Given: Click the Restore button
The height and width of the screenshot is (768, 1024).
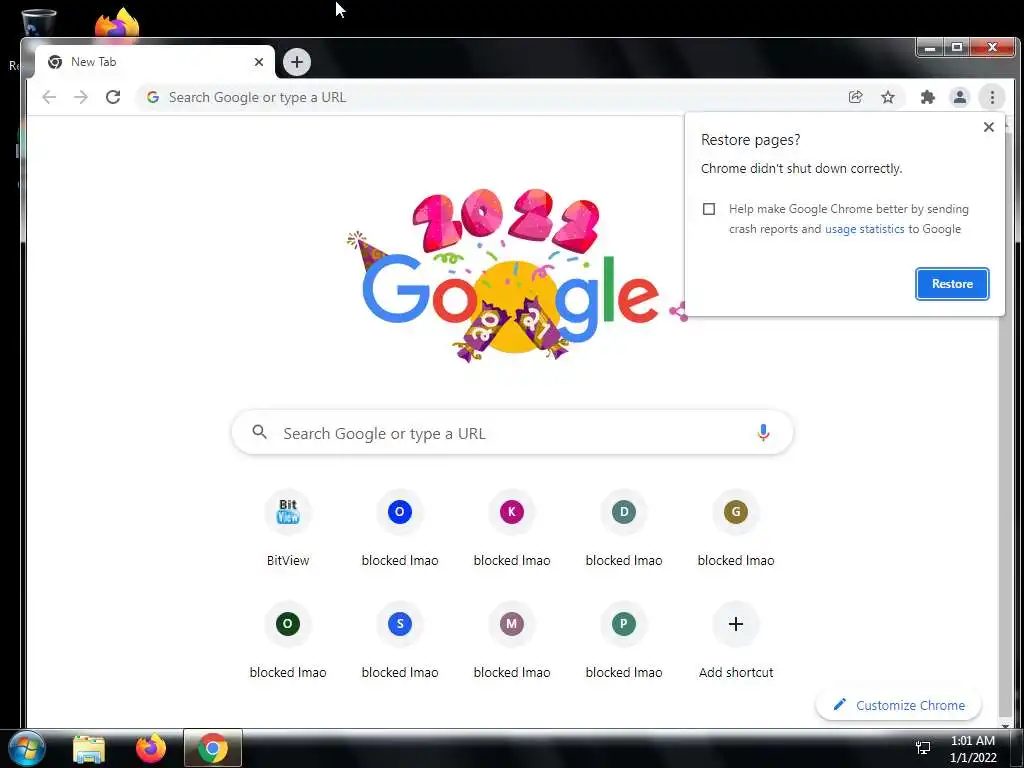Looking at the screenshot, I should point(952,284).
